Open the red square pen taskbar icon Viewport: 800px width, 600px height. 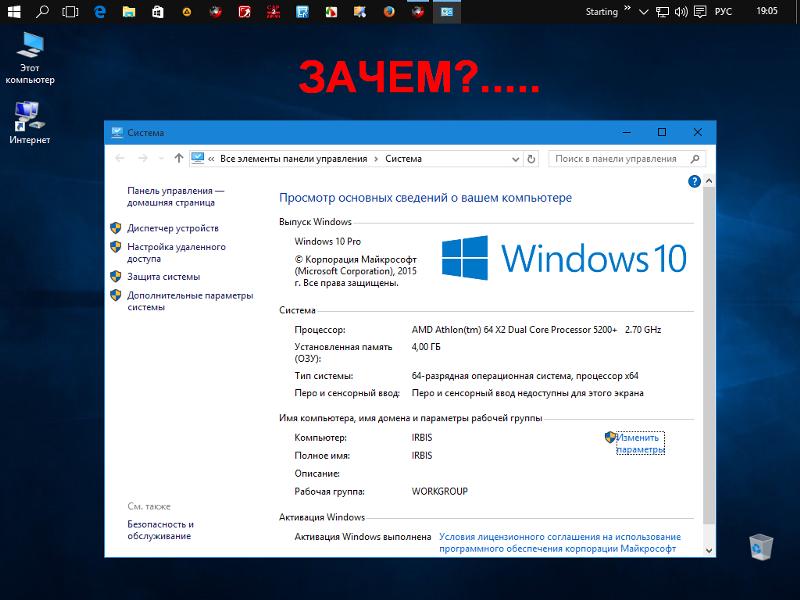[x=244, y=11]
